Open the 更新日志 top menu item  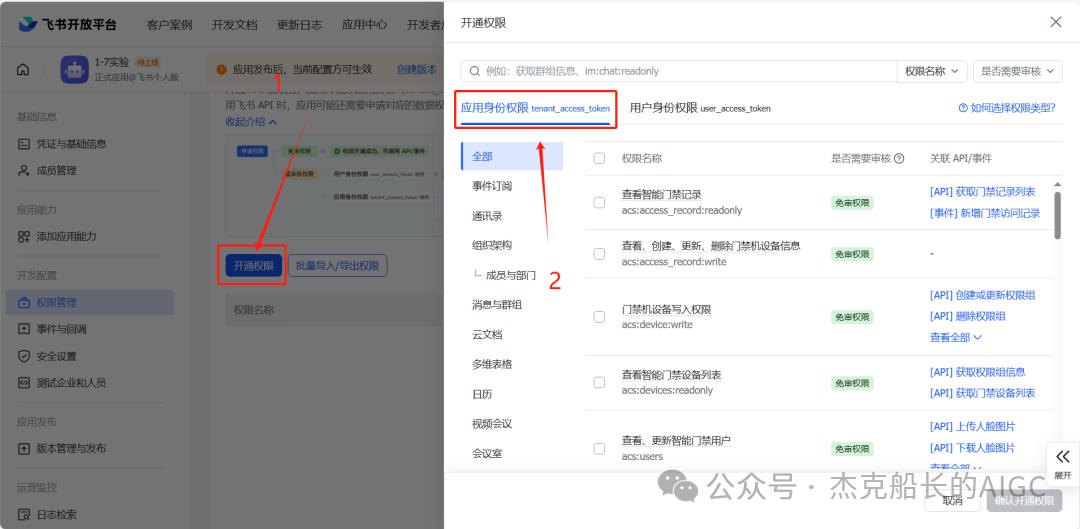300,25
